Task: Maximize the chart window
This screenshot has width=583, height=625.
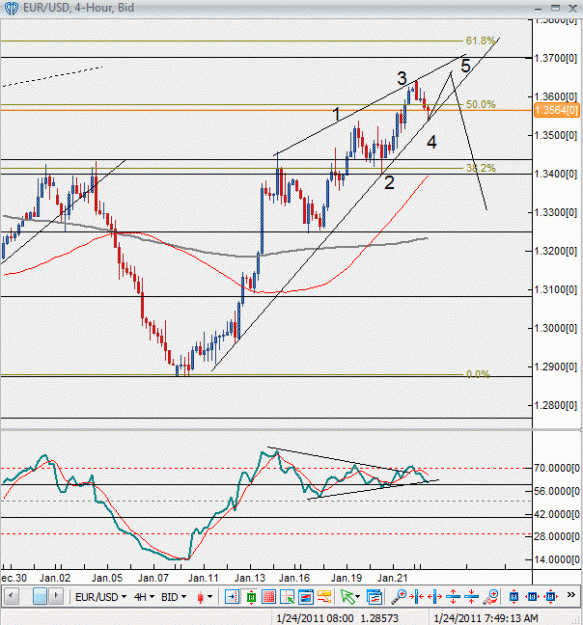Action: pos(555,8)
